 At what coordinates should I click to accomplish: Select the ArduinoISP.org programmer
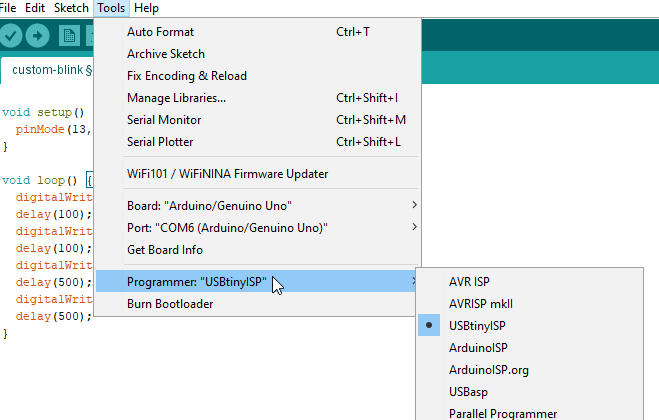tap(489, 369)
